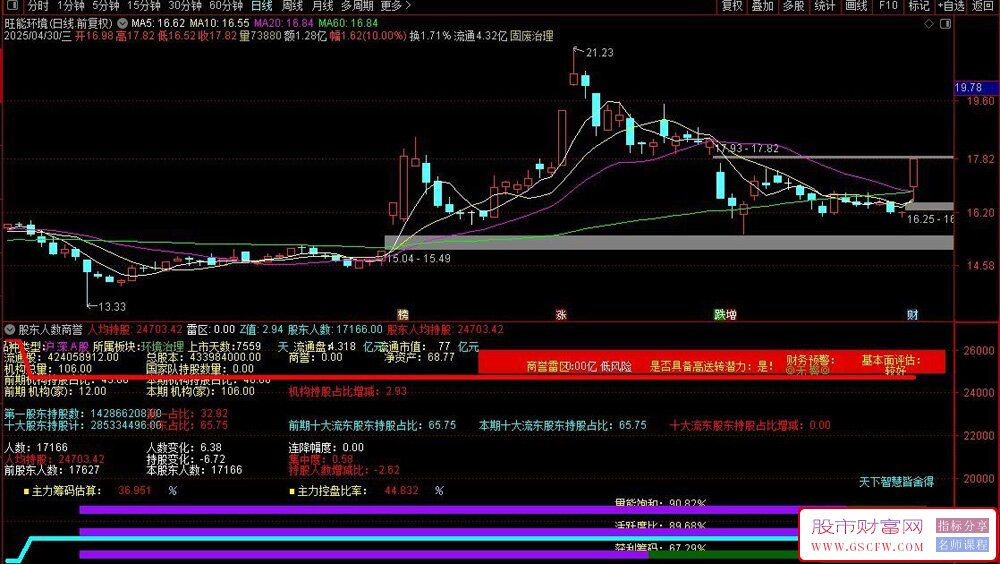The height and width of the screenshot is (564, 1000).
Task: Click the 固废治理 sector label
Action: tap(532, 36)
